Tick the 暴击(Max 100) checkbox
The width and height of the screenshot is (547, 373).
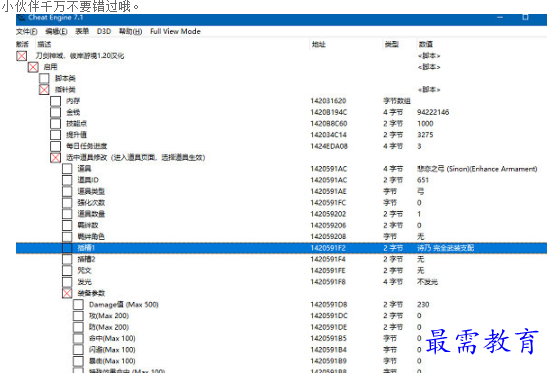tap(78, 361)
